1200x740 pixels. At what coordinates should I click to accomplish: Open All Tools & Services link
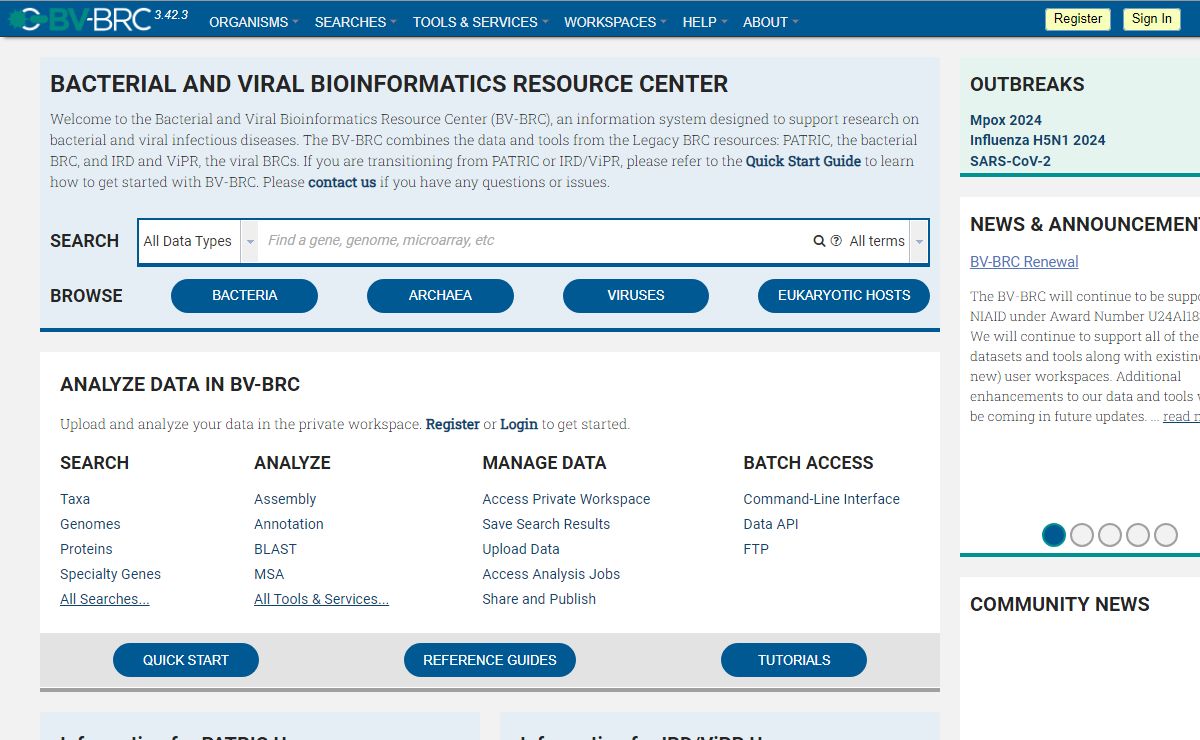click(321, 599)
